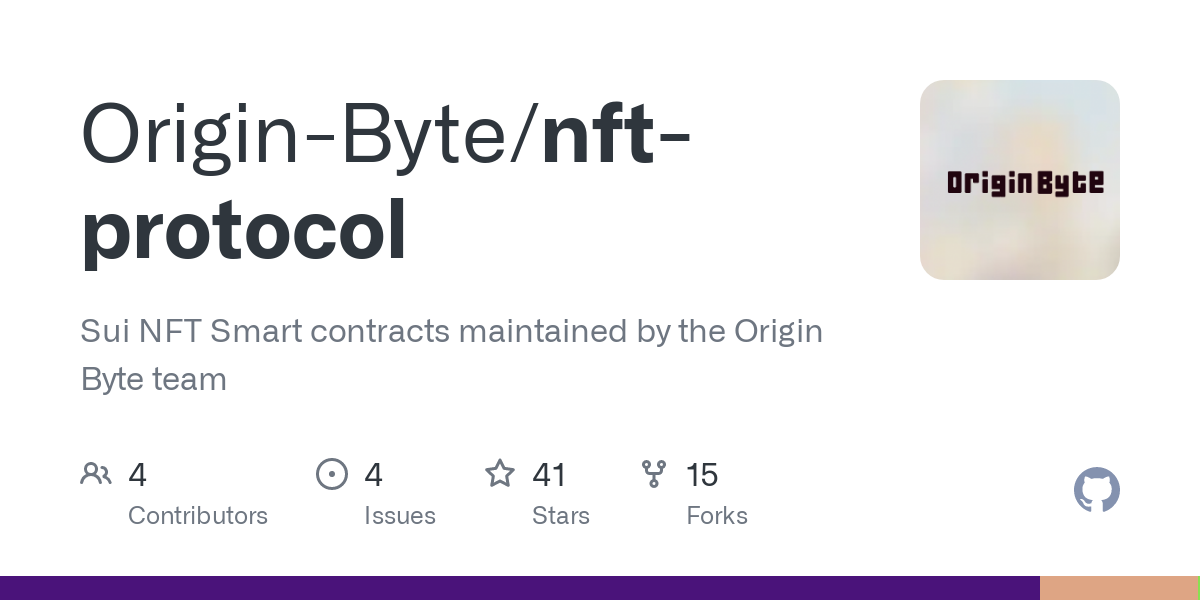Open the Contributors label
This screenshot has height=600, width=1200.
[x=198, y=516]
